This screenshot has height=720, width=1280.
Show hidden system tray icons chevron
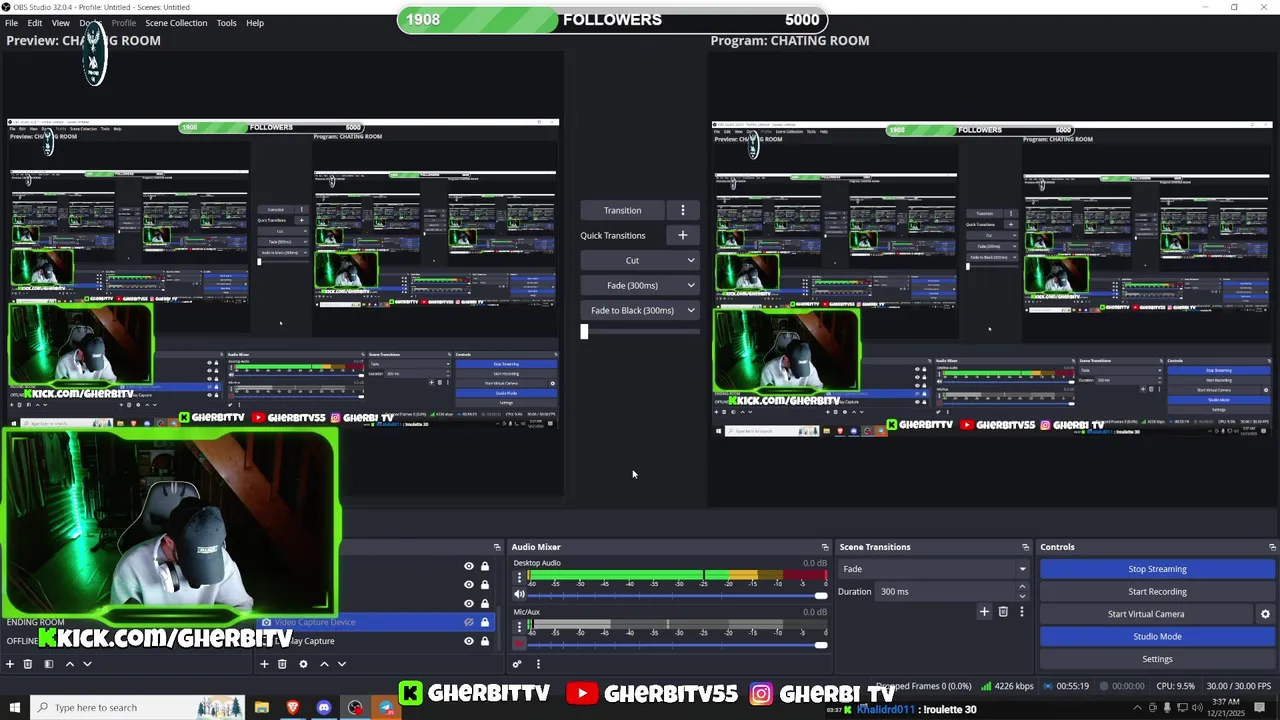pyautogui.click(x=1136, y=708)
